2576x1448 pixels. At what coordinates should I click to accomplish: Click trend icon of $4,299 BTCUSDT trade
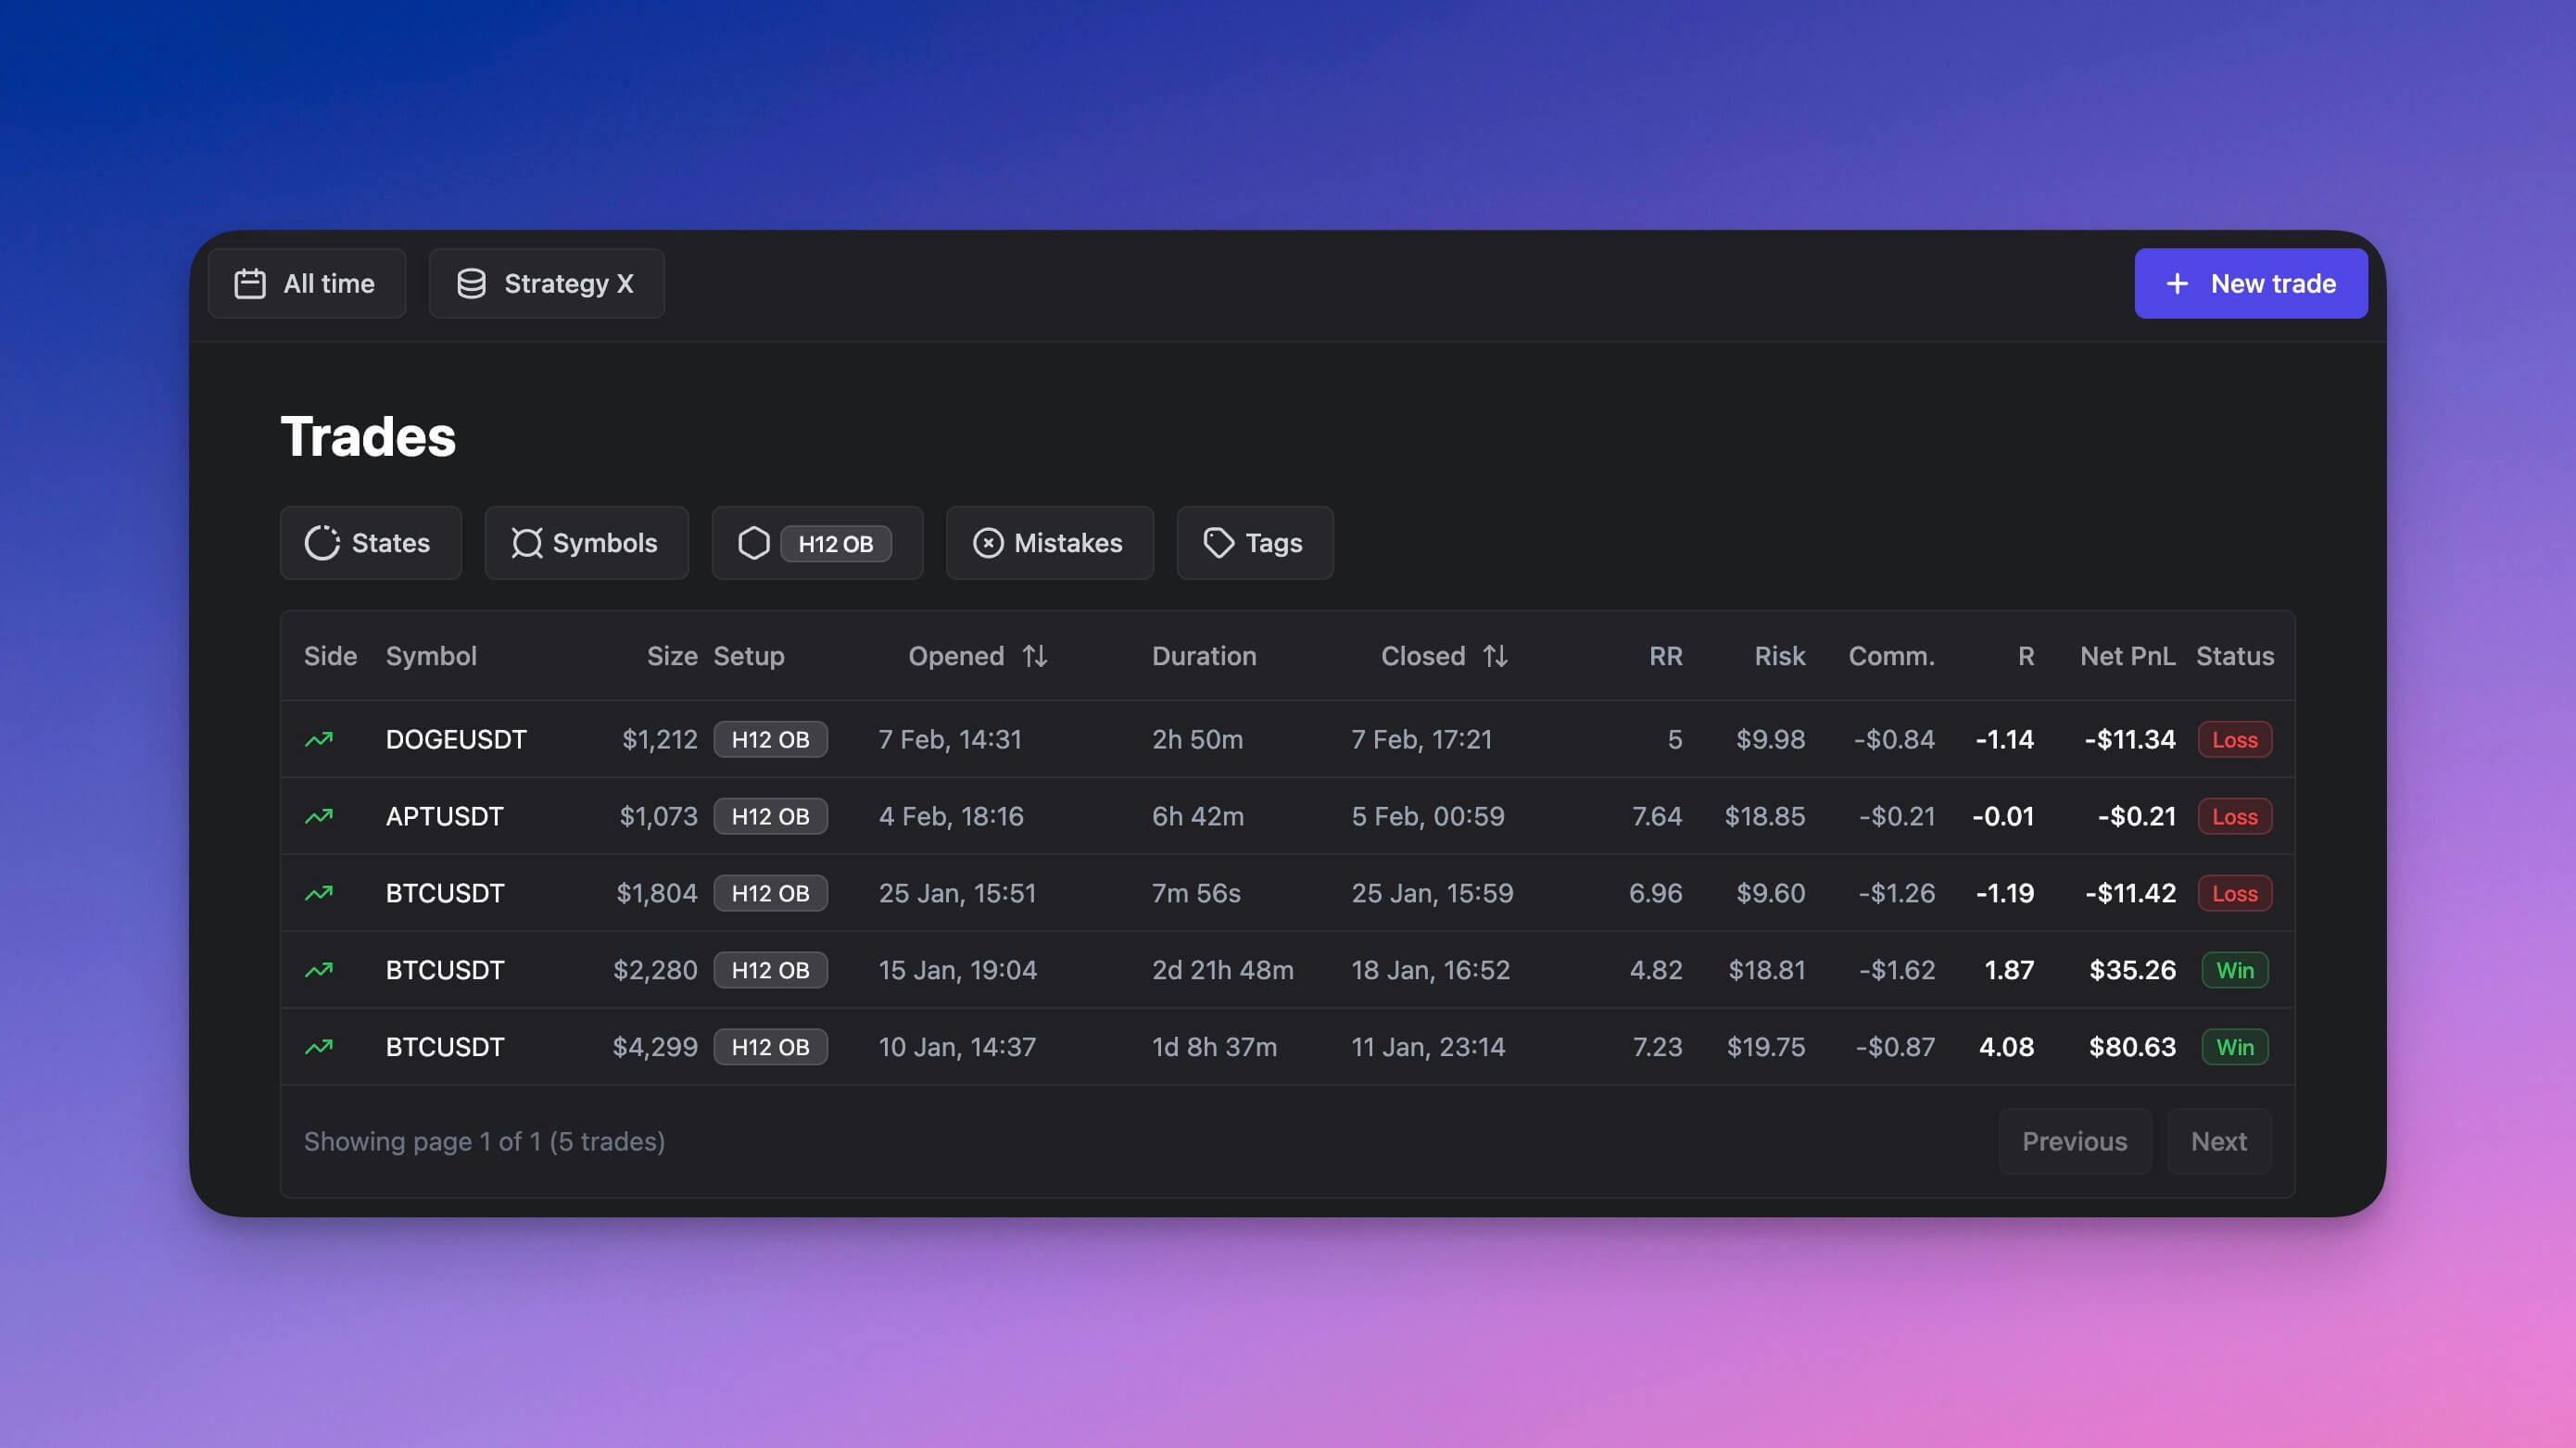[x=319, y=1047]
